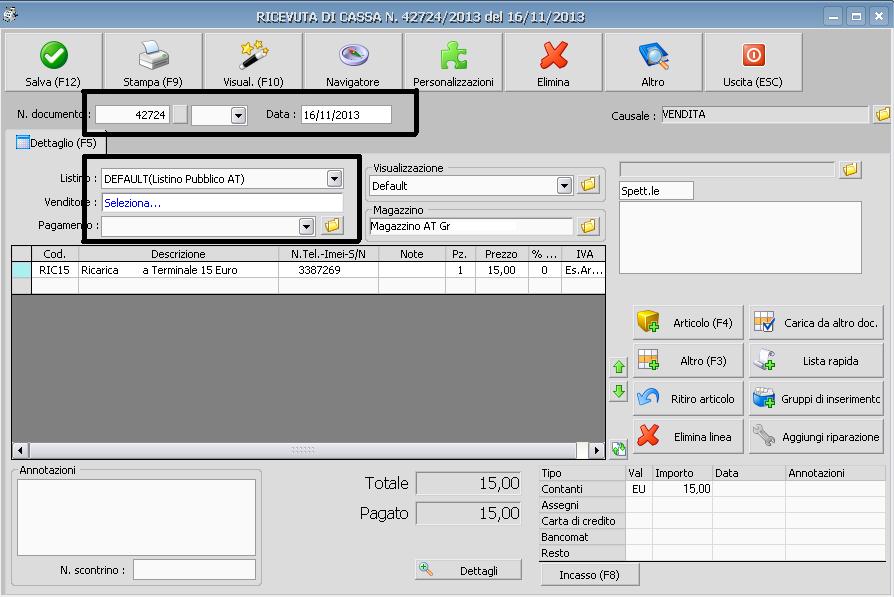Click the Descrizione column header
Viewport: 894px width, 597px height.
pos(178,254)
